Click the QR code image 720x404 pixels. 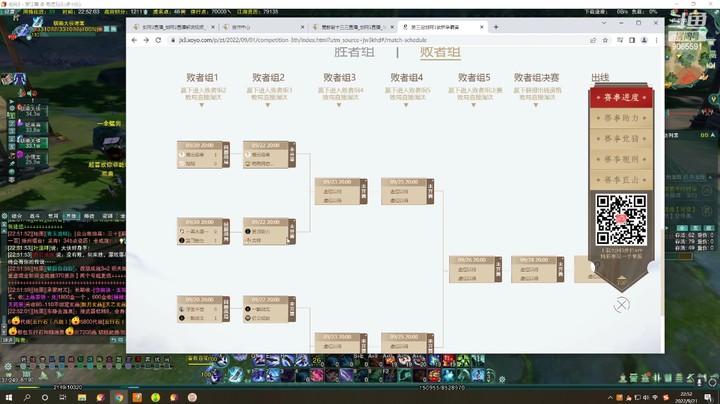click(621, 219)
